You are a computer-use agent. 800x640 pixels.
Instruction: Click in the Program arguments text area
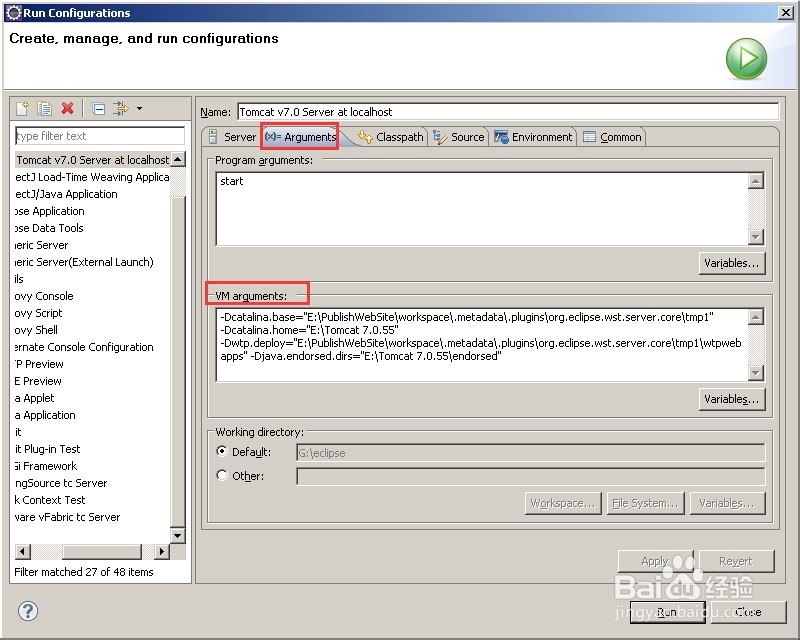click(482, 209)
